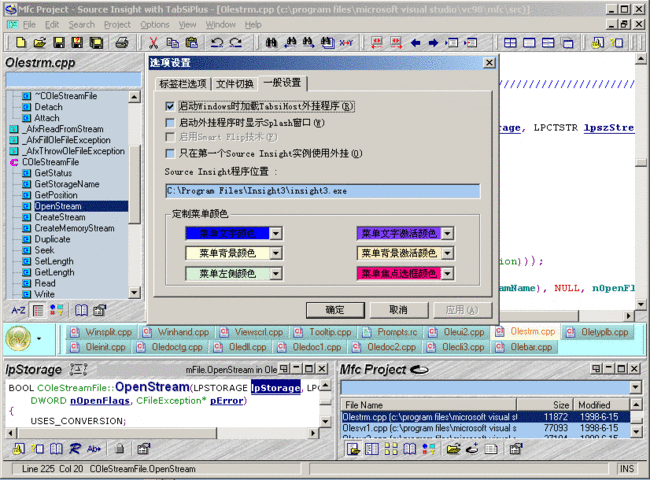
Task: Click the open folder icon in project toolbar
Action: point(453,448)
